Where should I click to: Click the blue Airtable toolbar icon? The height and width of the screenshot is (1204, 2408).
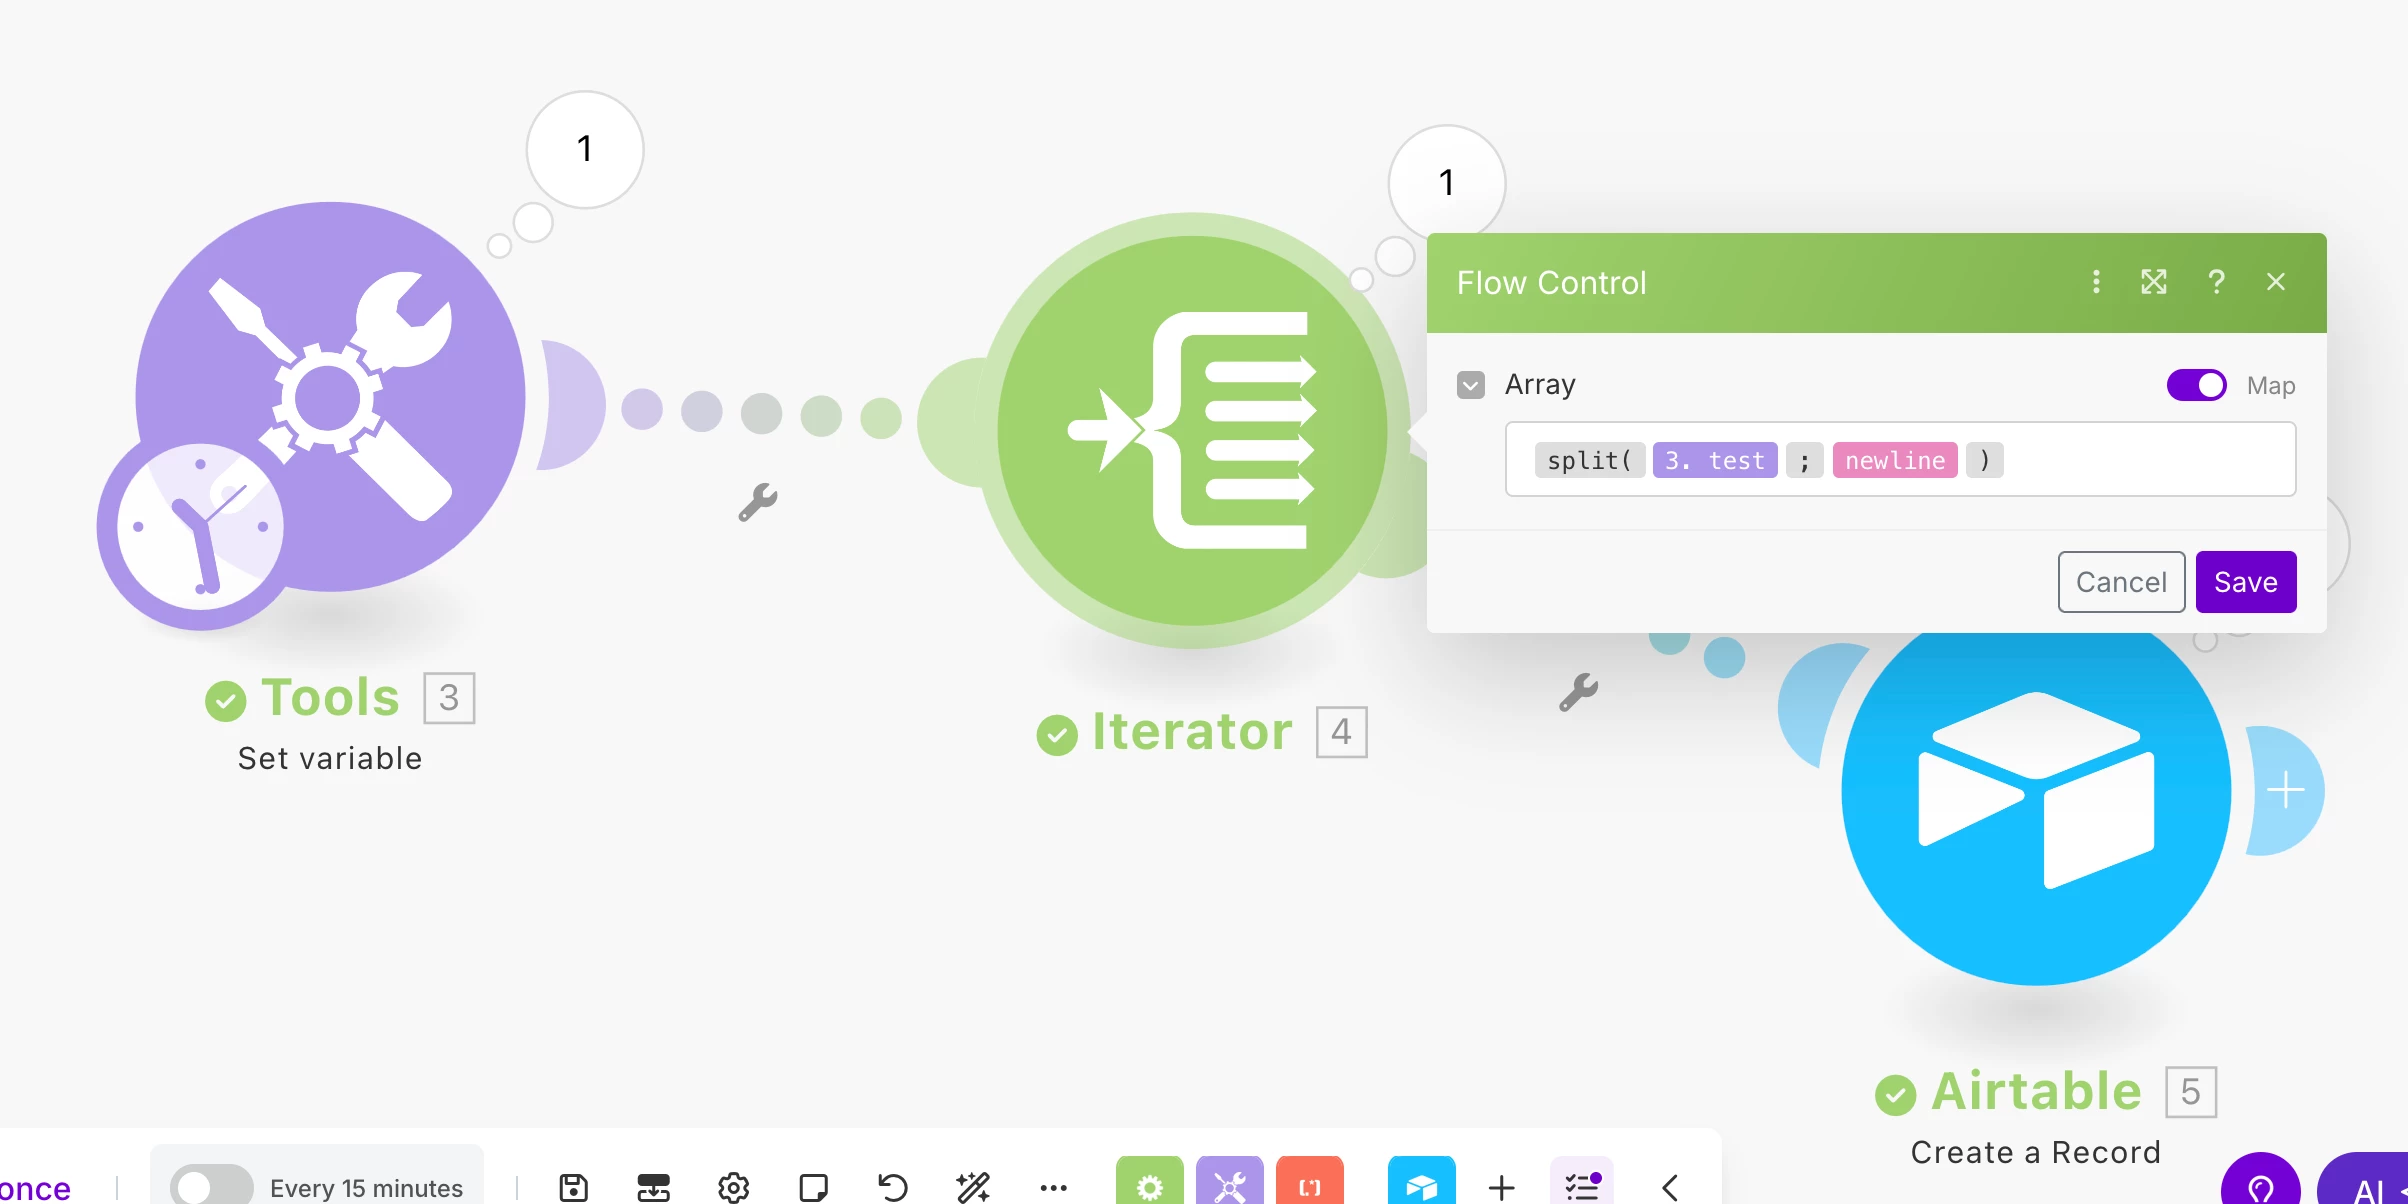pos(1421,1185)
